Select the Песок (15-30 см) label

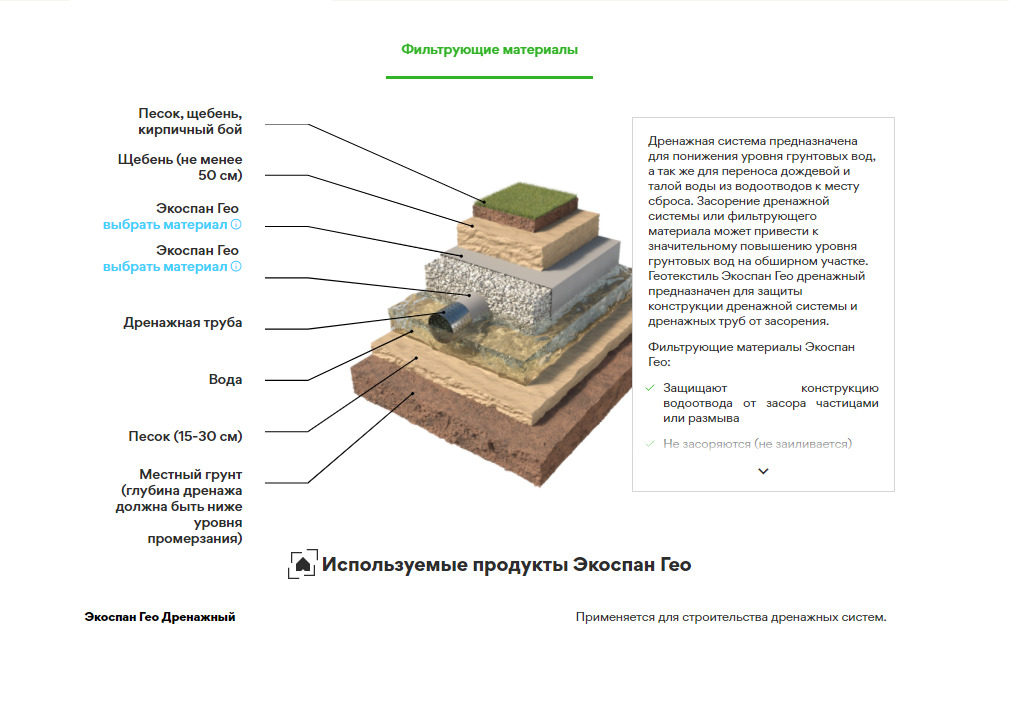[185, 436]
